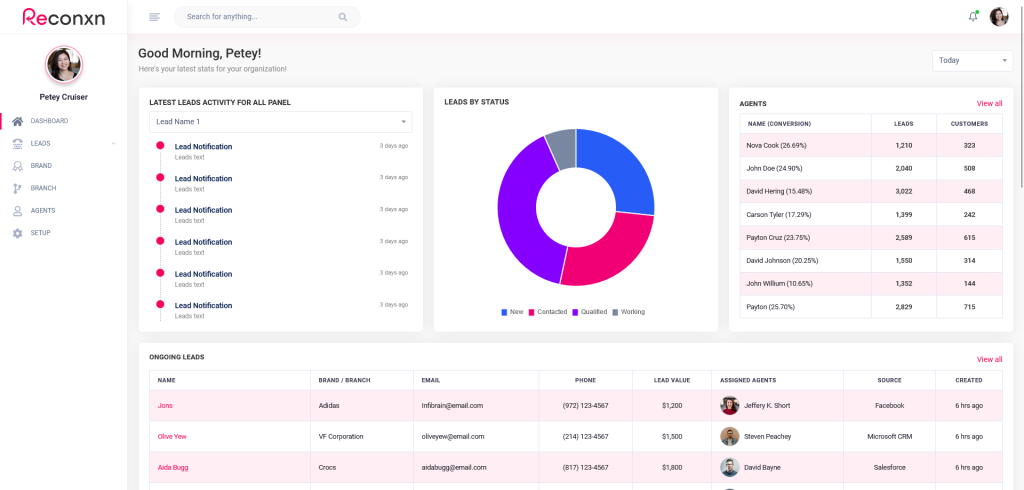Expand the Leads submenu chevron
Screen dimensions: 1024x490
click(114, 144)
